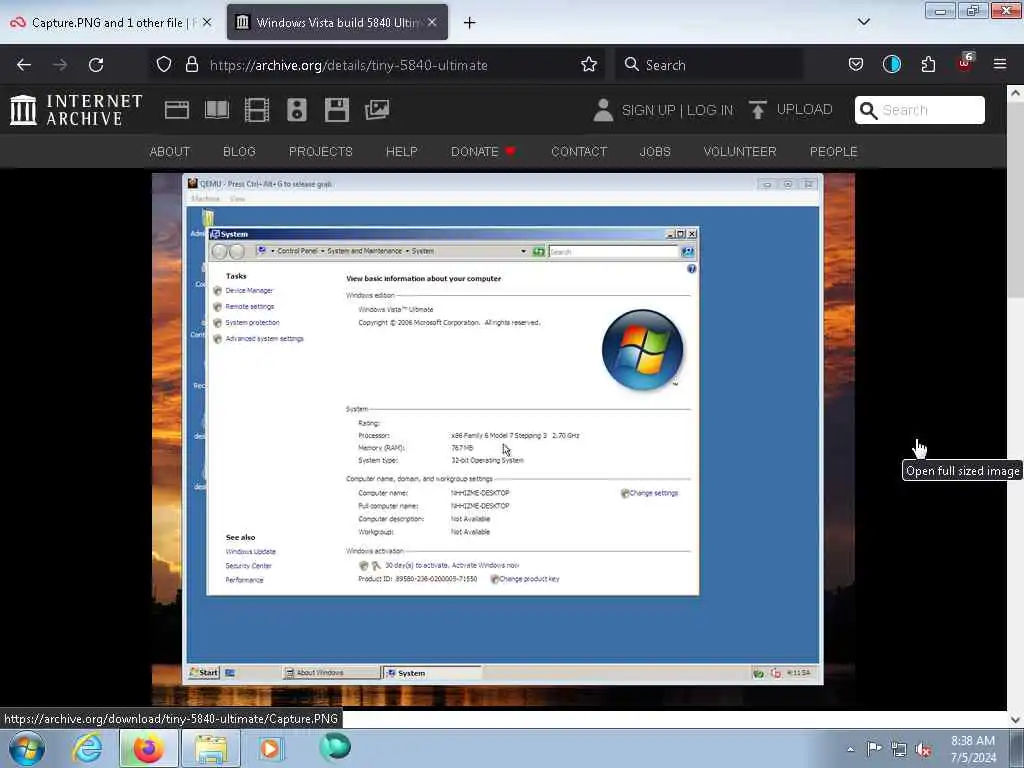This screenshot has width=1024, height=768.
Task: Click UPLOAD text link
Action: pos(804,109)
